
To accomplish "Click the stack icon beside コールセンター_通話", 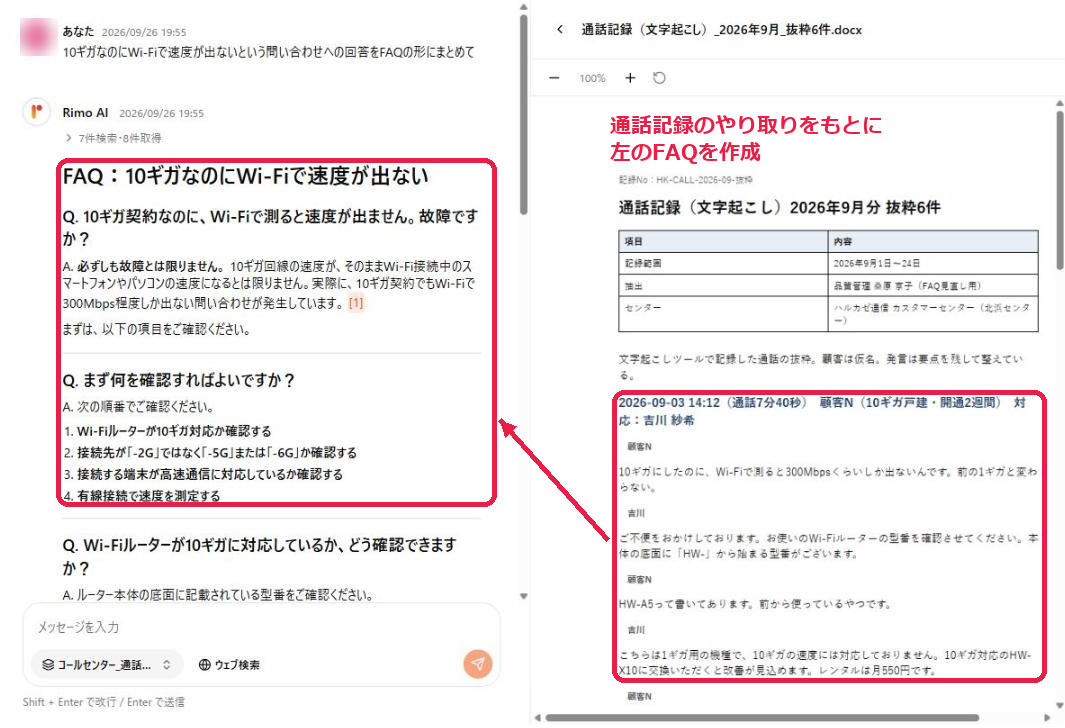I will click(48, 665).
